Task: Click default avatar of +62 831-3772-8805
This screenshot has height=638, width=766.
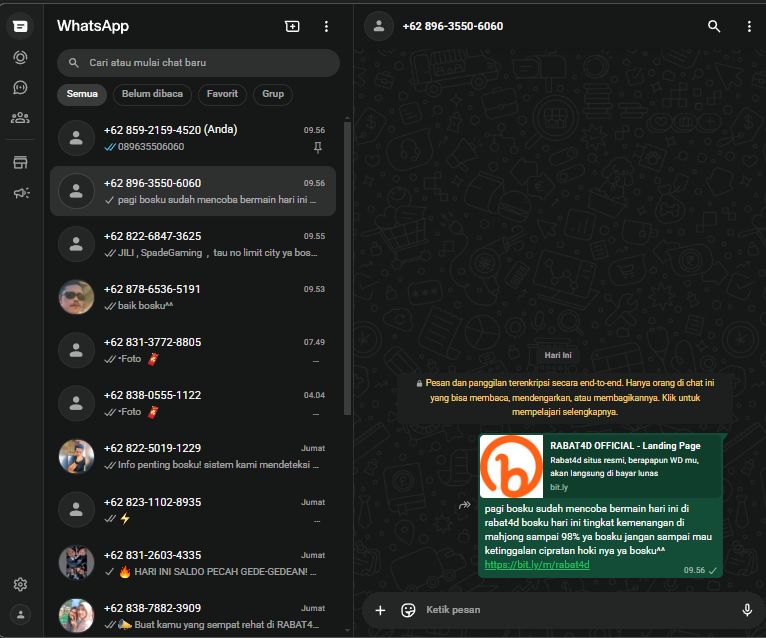Action: pyautogui.click(x=76, y=350)
